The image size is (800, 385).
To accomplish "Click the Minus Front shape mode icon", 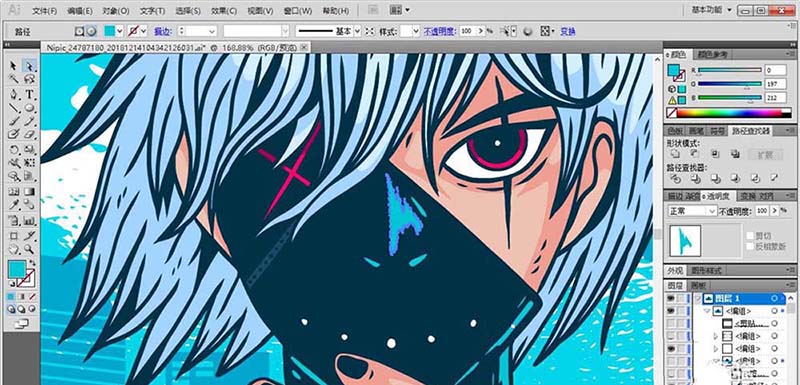I will click(x=694, y=153).
